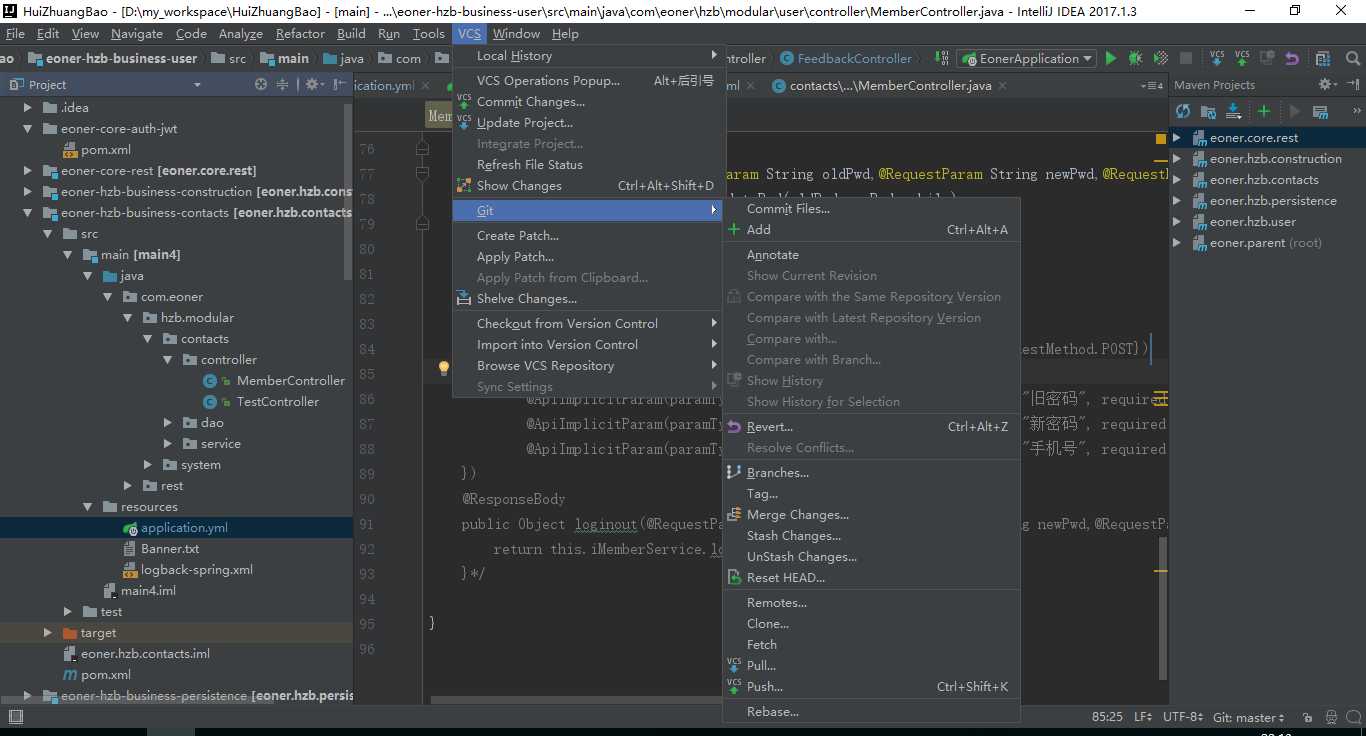This screenshot has height=736, width=1366.
Task: Switch to FeedbackController editor tab
Action: [846, 59]
